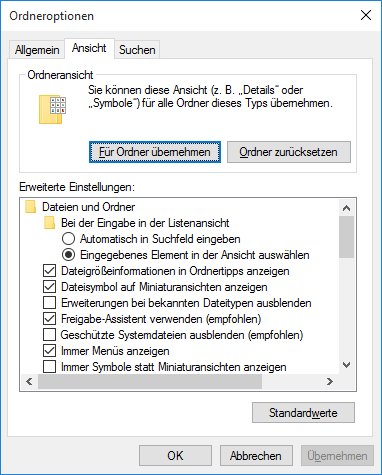Viewport: 382px width, 475px height.
Task: Select Bei der Eingabe in der Listenansicht
Action: (145, 223)
